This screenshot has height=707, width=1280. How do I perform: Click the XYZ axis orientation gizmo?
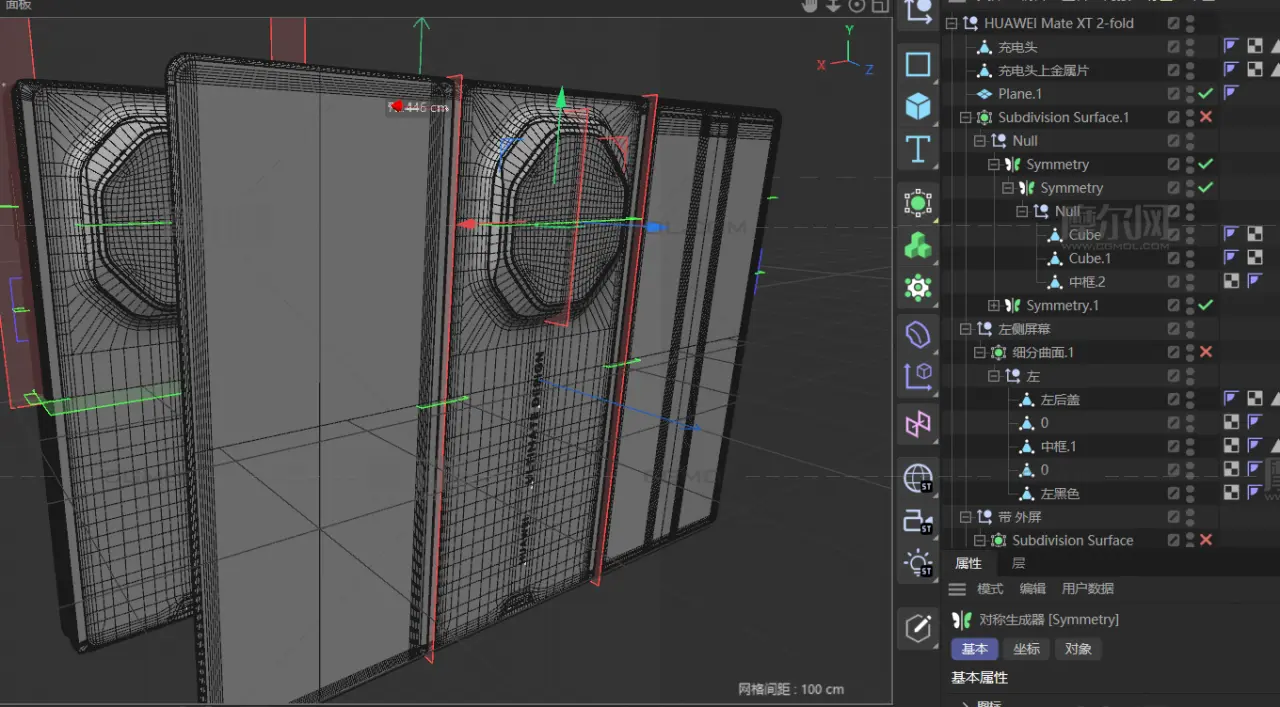coord(847,51)
